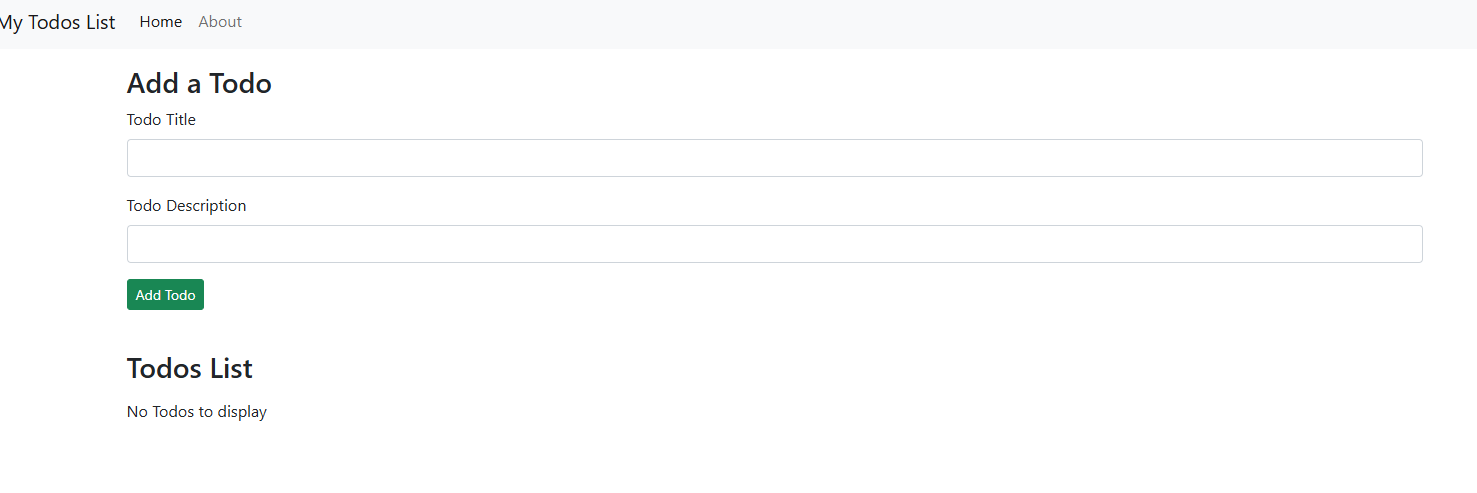Screen dimensions: 1477x493
Task: Click the No Todos to display message
Action: tap(197, 412)
